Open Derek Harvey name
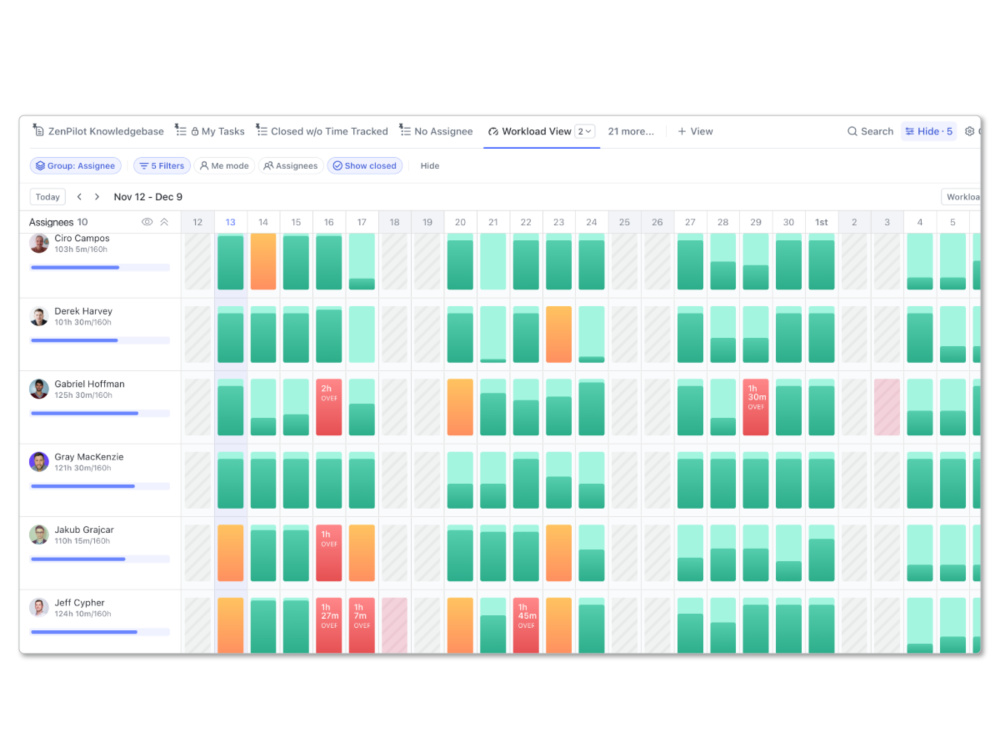The image size is (1000, 750). (83, 311)
